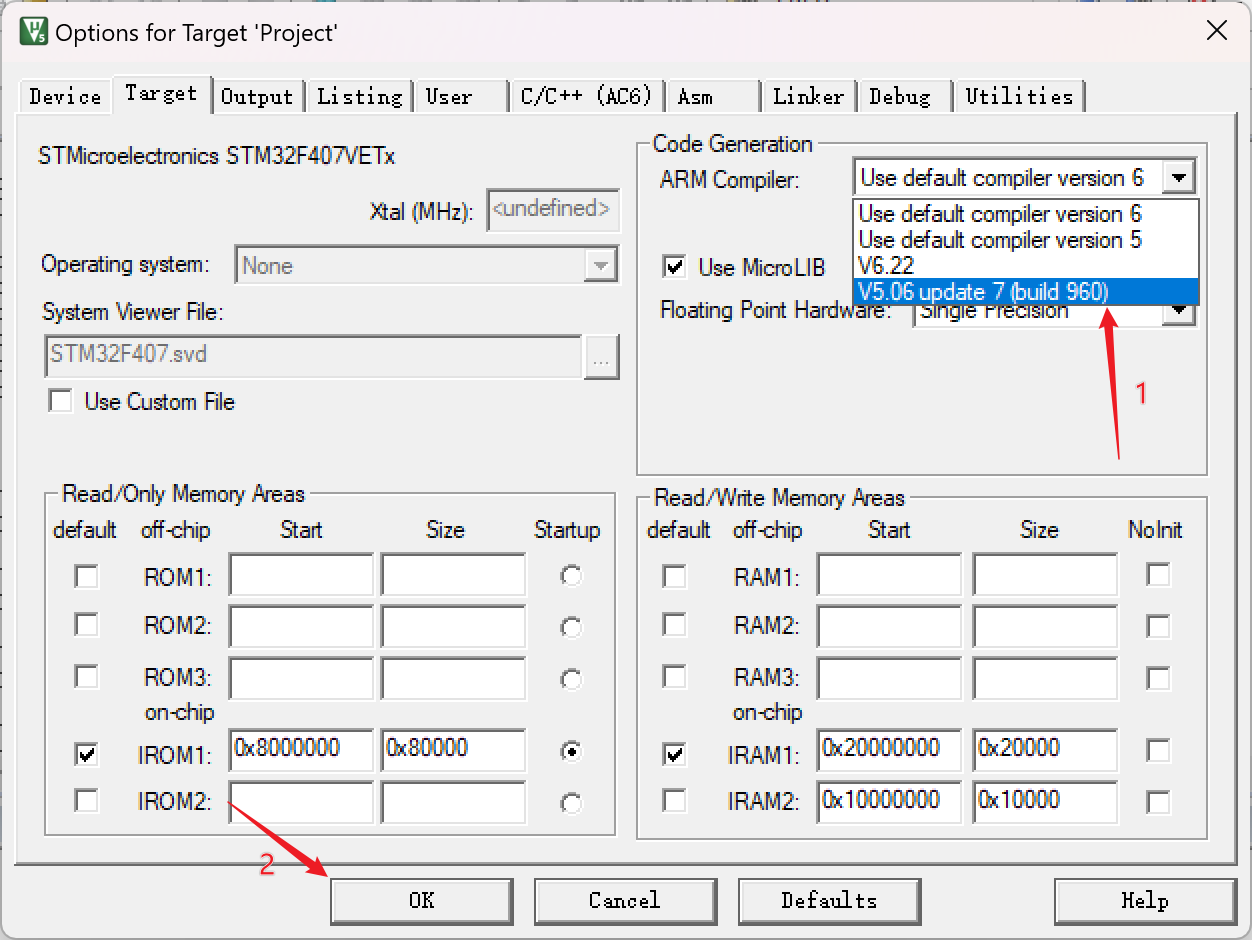Enable NoInit for IRAM1

1158,751
